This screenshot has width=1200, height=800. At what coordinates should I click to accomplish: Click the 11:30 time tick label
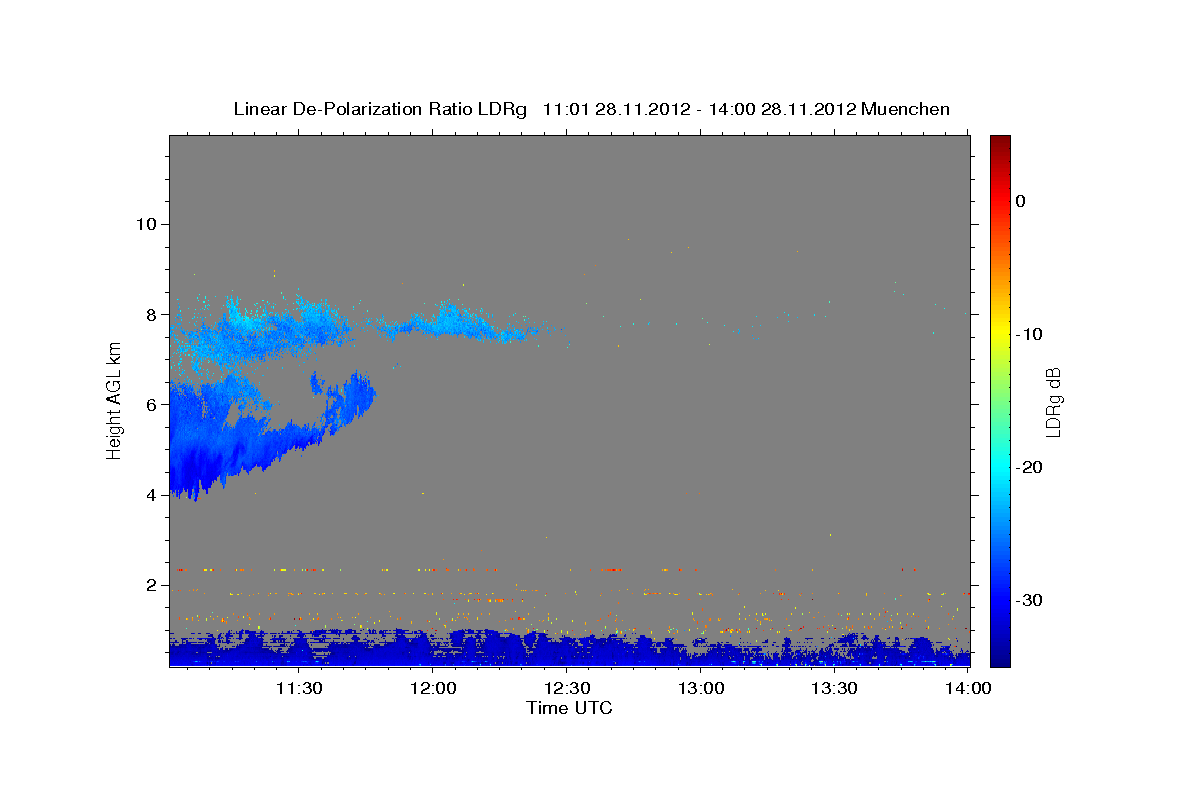coord(298,688)
